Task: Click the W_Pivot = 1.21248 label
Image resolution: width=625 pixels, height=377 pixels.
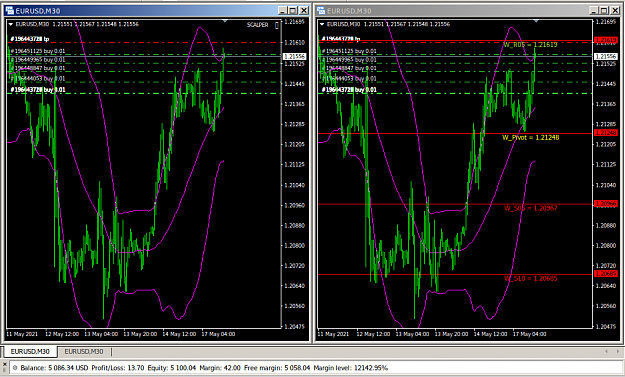Action: [x=531, y=137]
